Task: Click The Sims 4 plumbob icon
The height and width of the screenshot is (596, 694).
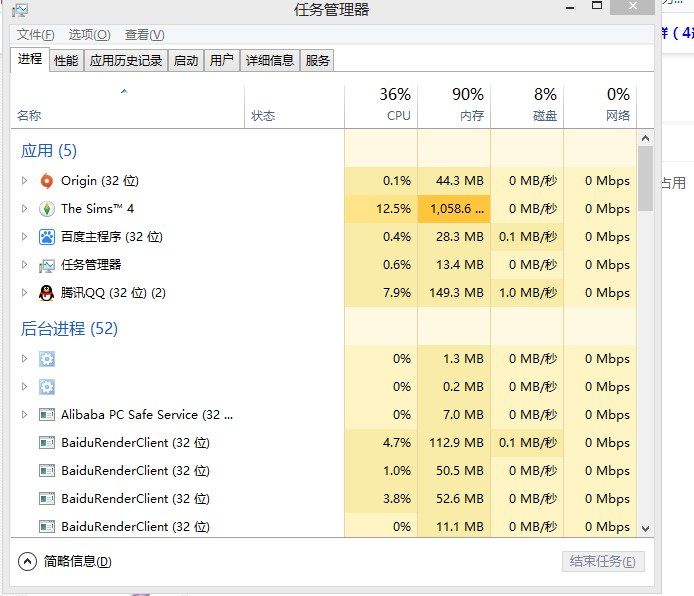Action: [47, 209]
